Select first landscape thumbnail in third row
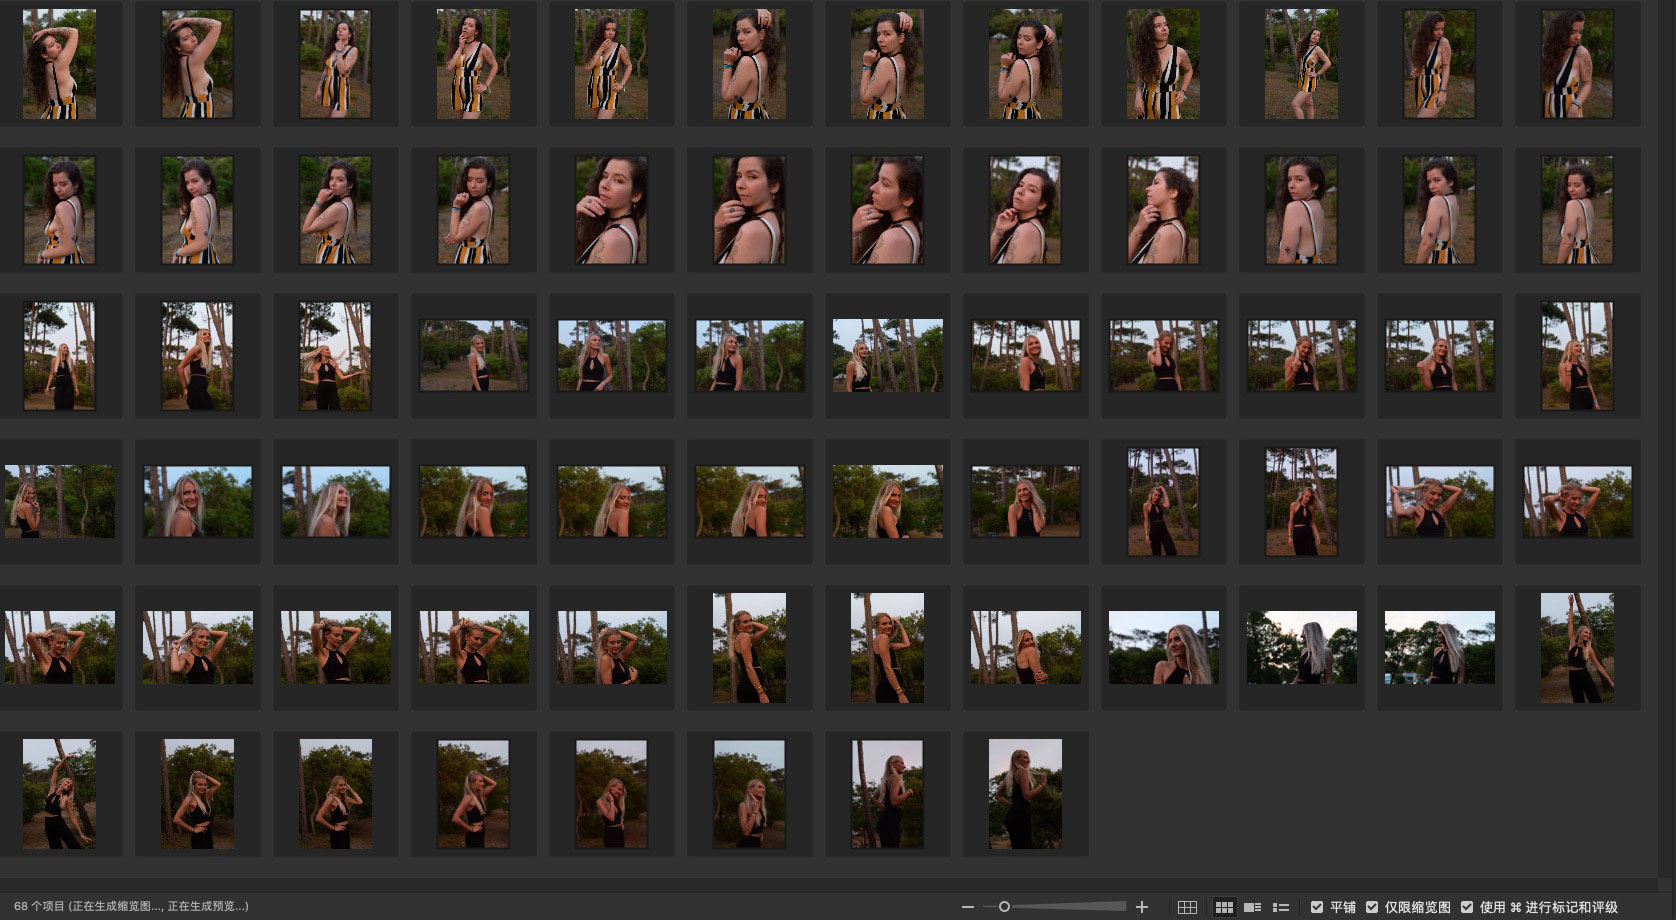The width and height of the screenshot is (1676, 920). click(x=473, y=356)
